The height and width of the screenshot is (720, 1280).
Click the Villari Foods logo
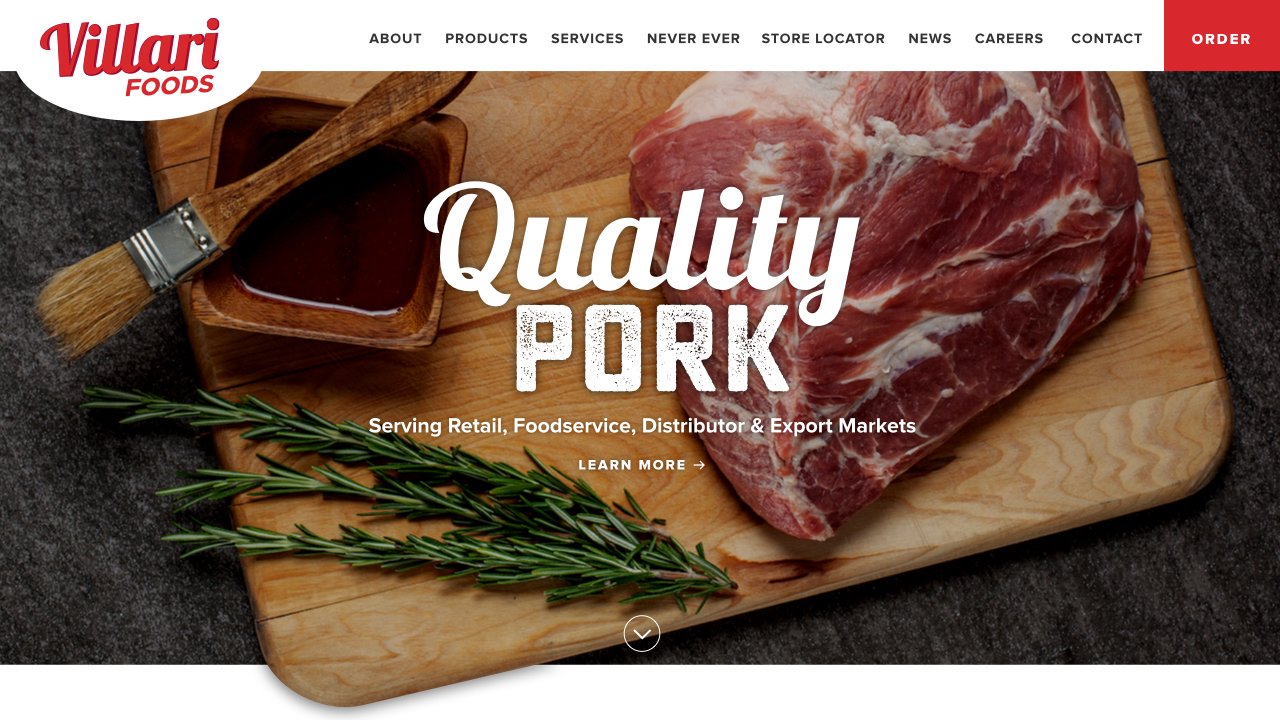[x=130, y=57]
